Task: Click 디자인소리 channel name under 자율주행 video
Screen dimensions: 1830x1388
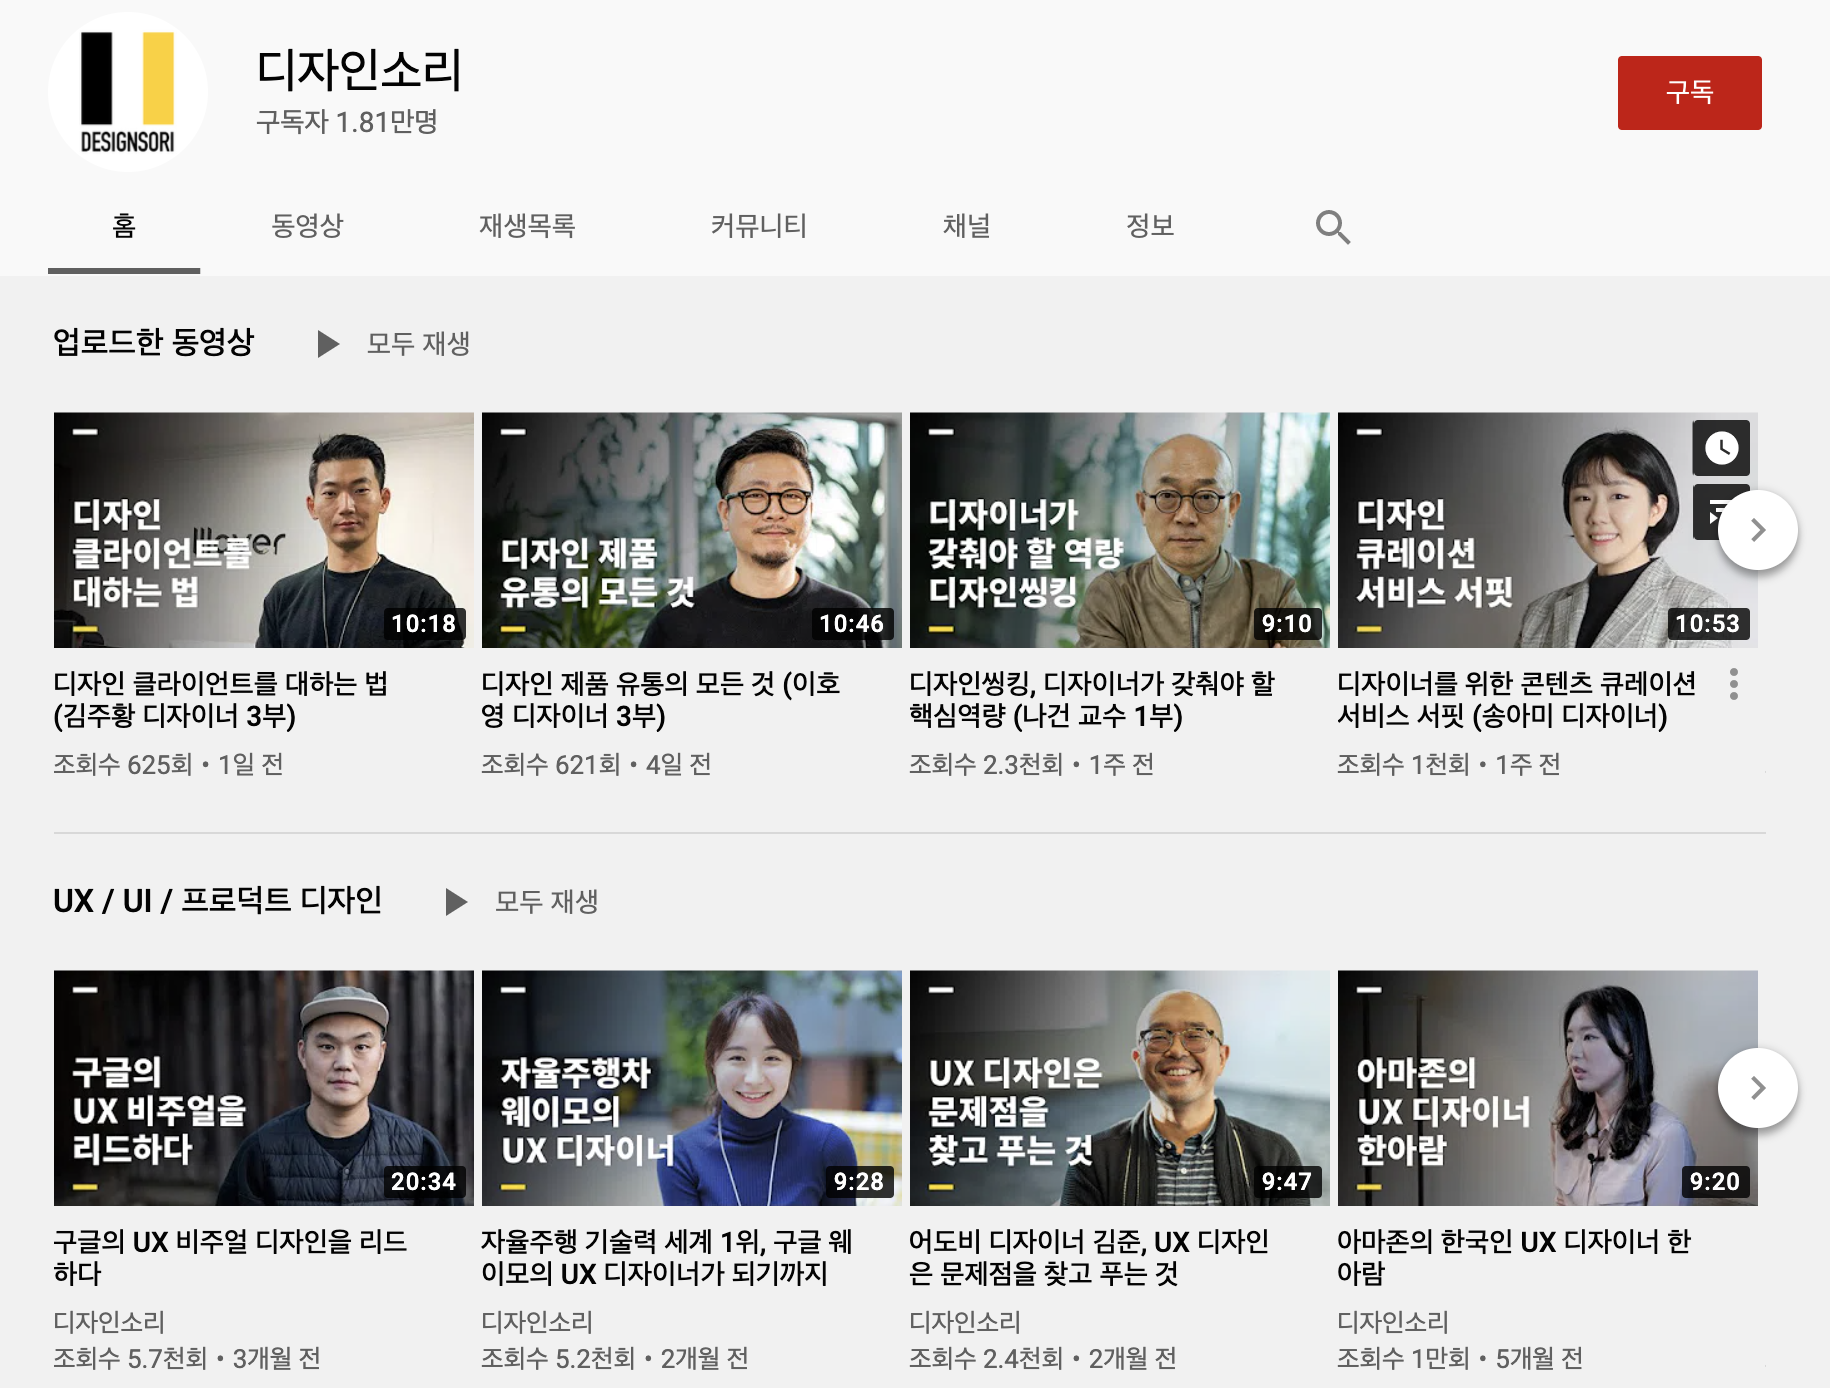Action: coord(537,1322)
